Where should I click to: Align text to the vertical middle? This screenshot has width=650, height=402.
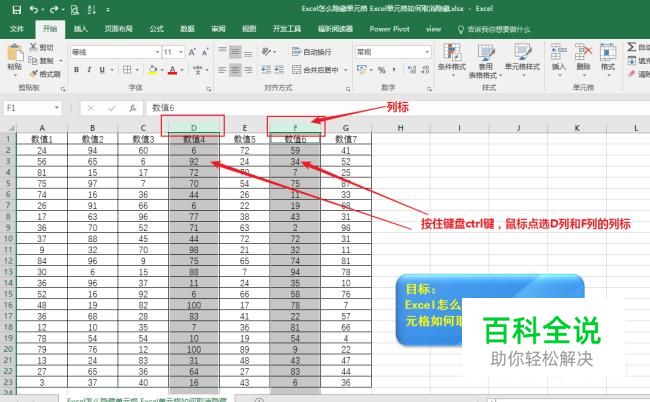click(235, 52)
